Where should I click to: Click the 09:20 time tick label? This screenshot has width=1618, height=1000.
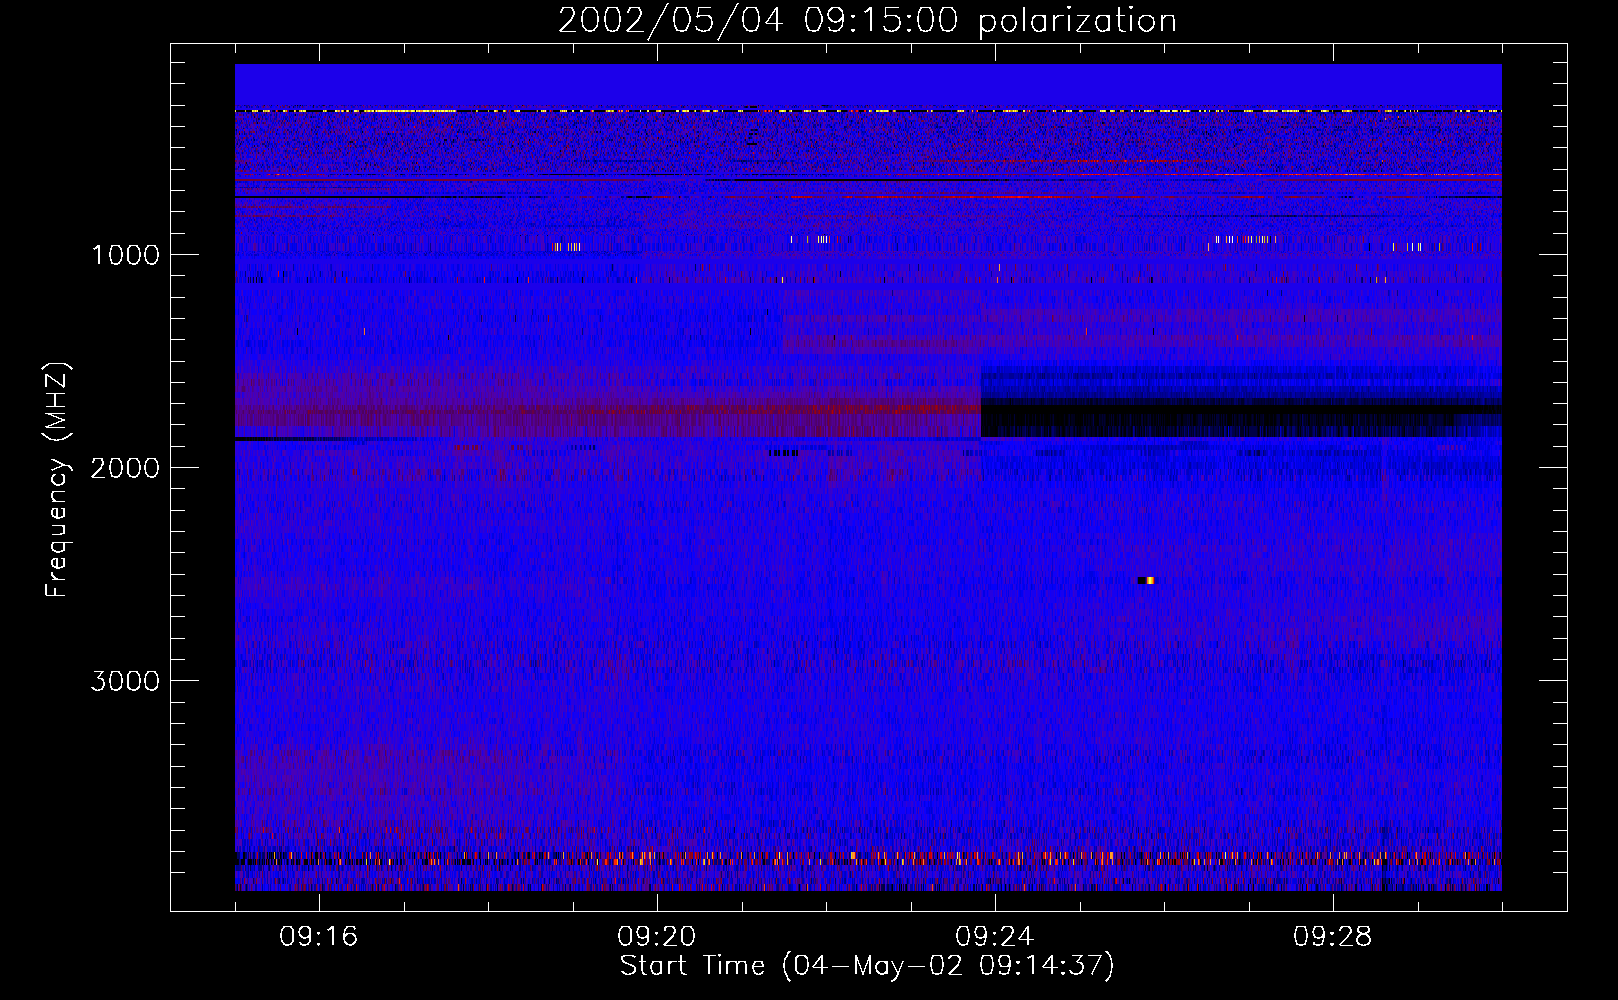(657, 937)
